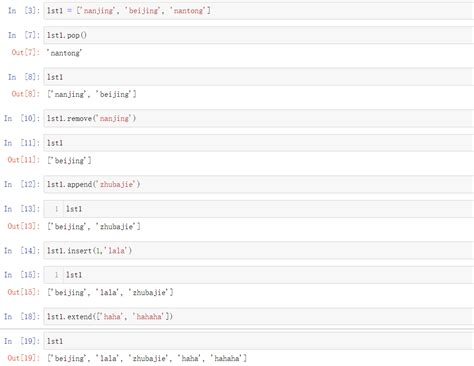Click the Out[7] prompt label
The width and height of the screenshot is (474, 366).
[26, 53]
